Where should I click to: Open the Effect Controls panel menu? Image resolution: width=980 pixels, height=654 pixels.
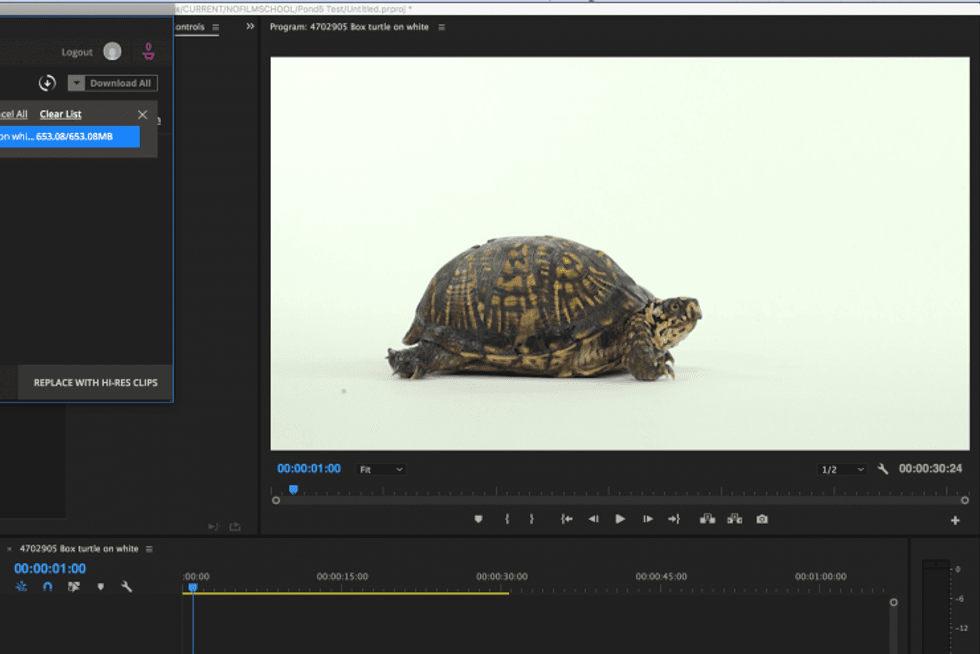[x=216, y=27]
